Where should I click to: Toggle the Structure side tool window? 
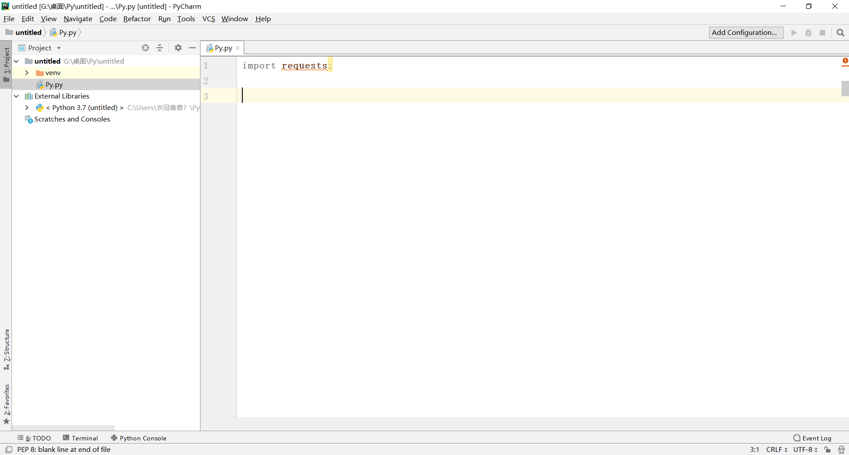pyautogui.click(x=6, y=349)
